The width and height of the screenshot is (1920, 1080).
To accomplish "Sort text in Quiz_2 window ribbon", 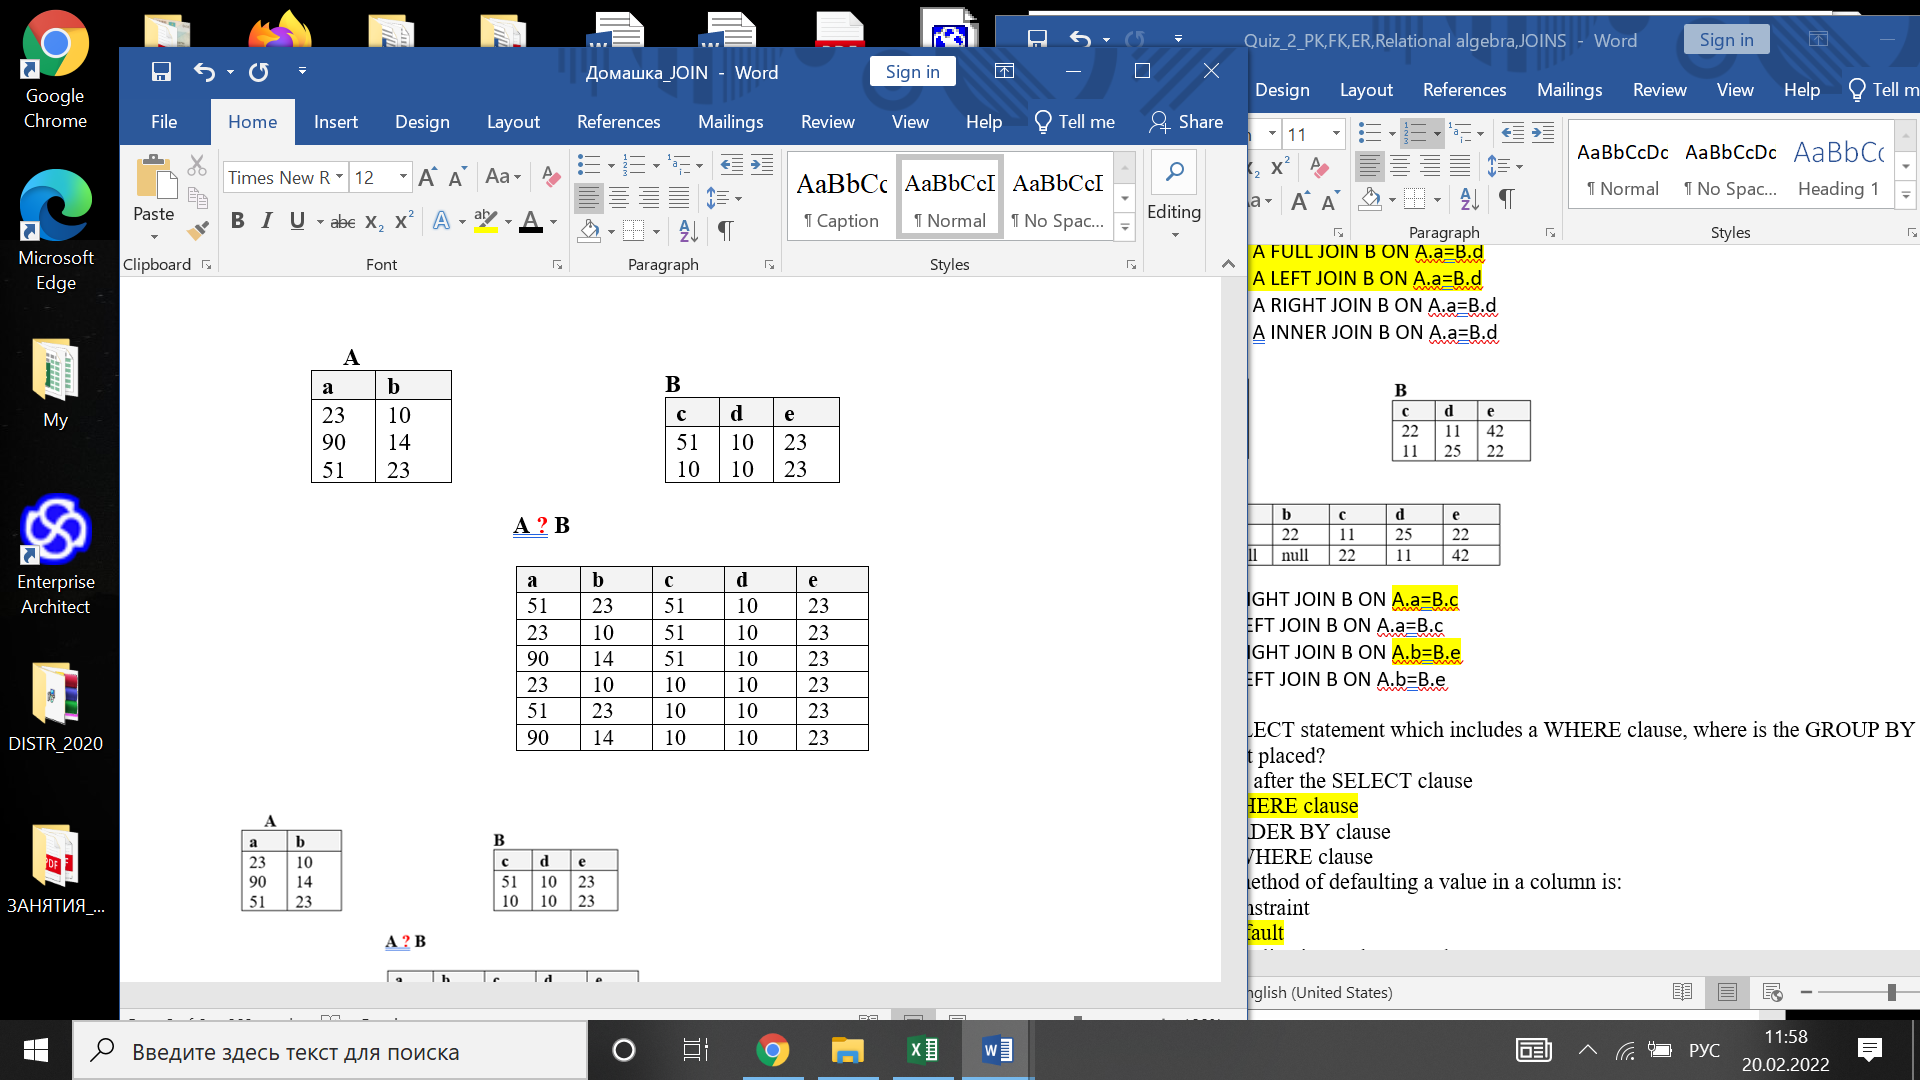I will [1469, 199].
